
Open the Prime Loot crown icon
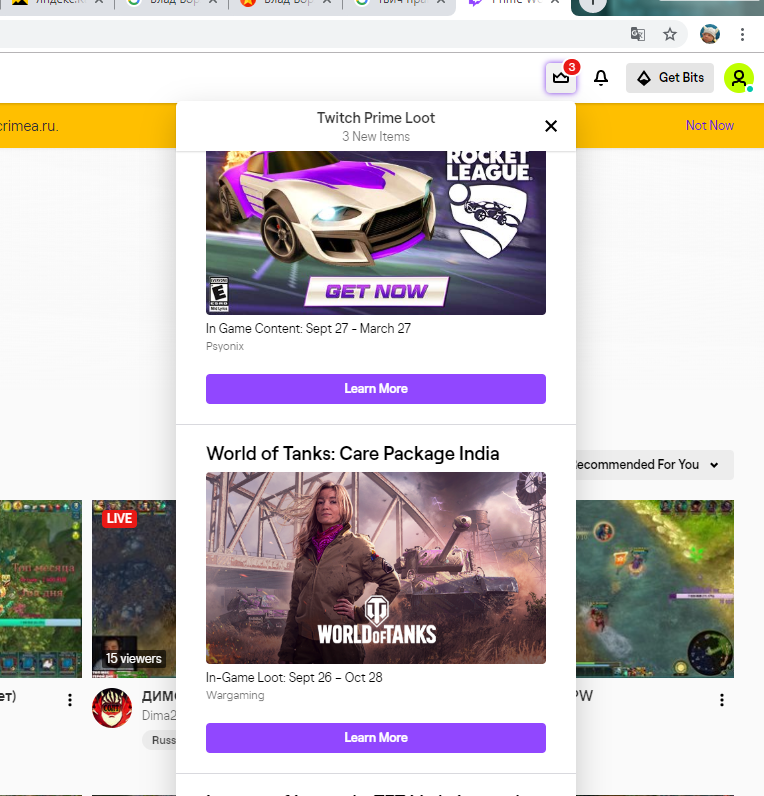pos(561,78)
